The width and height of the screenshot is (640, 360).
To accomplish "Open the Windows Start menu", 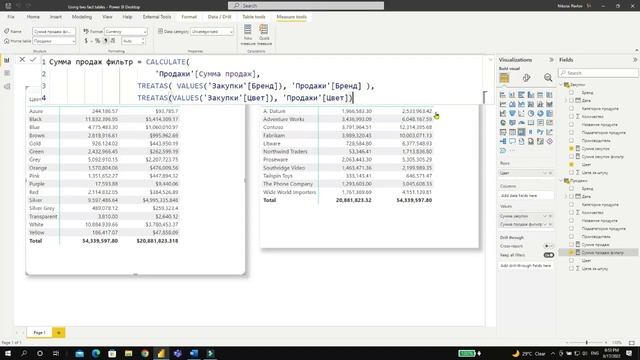I will (x=8, y=353).
